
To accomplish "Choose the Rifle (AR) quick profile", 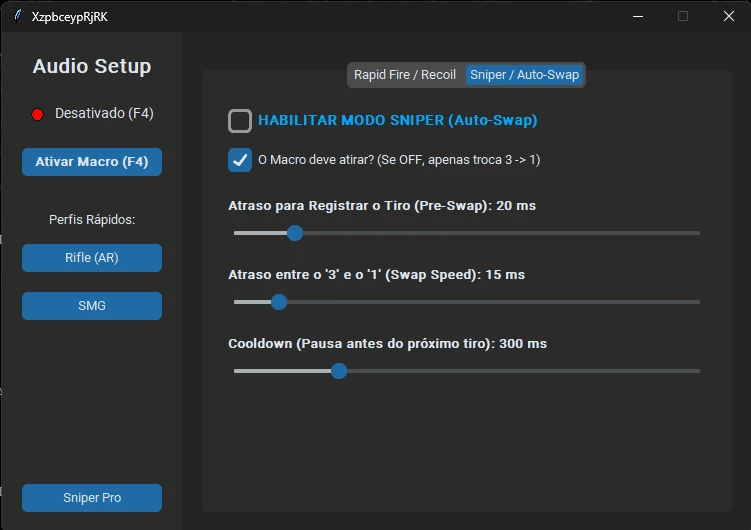I will click(92, 258).
